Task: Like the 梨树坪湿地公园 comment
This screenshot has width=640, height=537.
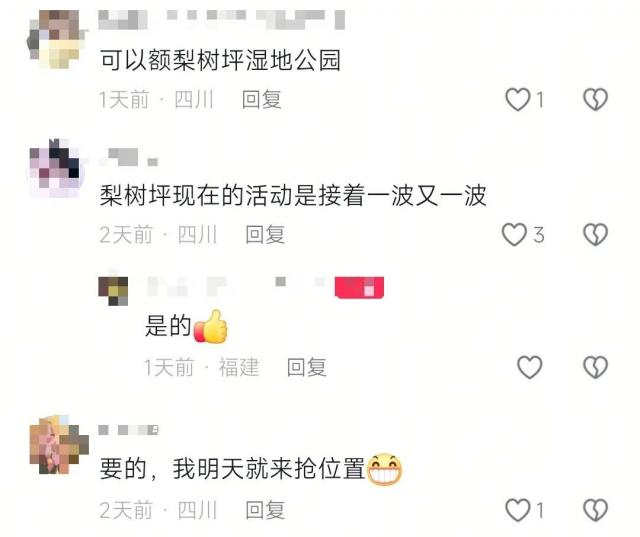Action: tap(518, 100)
